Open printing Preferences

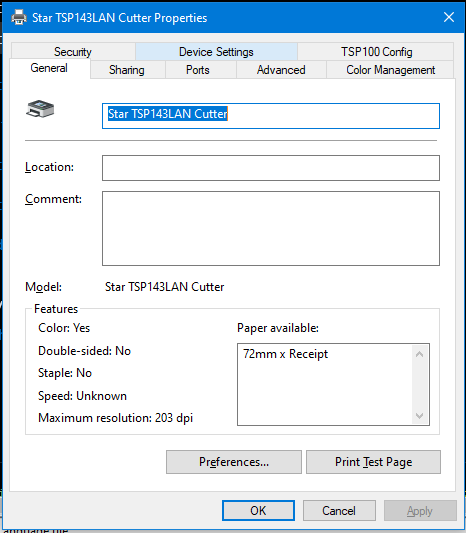point(234,462)
